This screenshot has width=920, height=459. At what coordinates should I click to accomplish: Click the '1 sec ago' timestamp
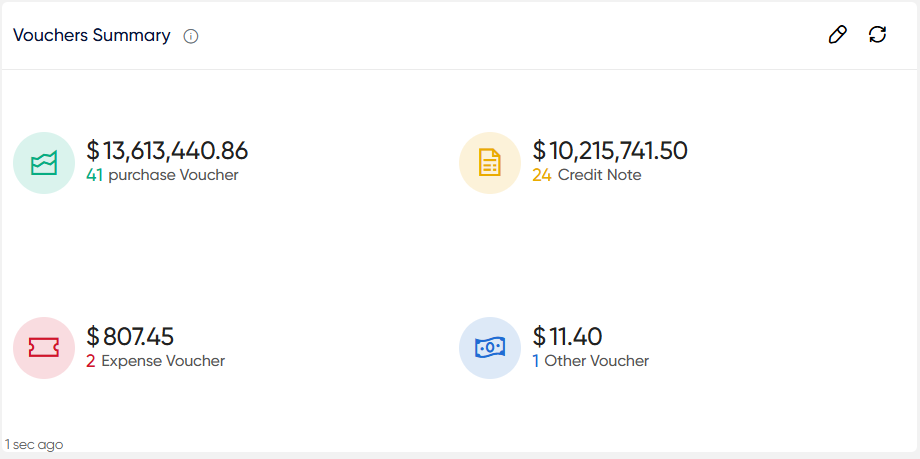coord(34,445)
